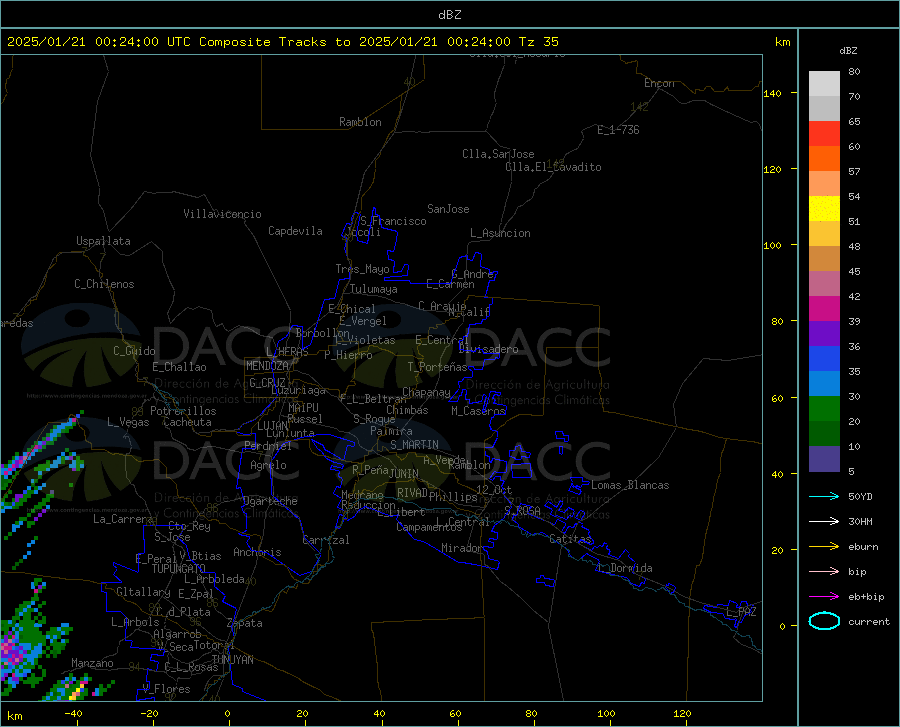
Task: Click the dBZ title at top
Action: tap(449, 15)
